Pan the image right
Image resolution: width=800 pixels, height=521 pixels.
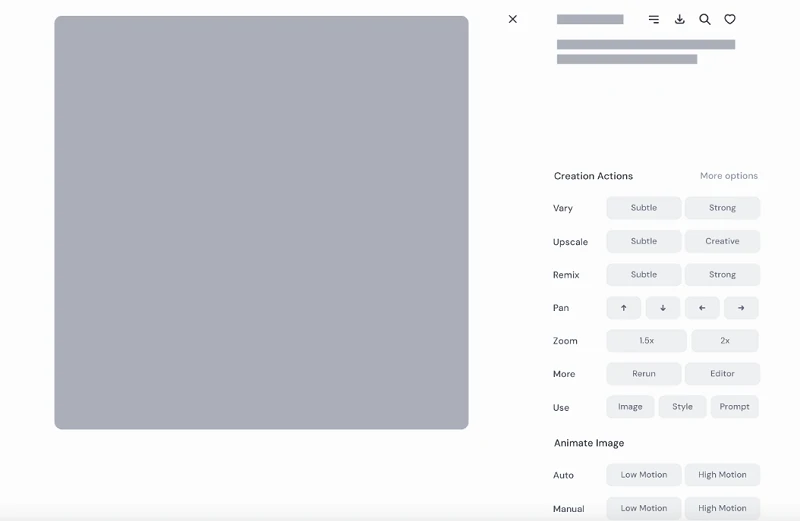tap(741, 308)
